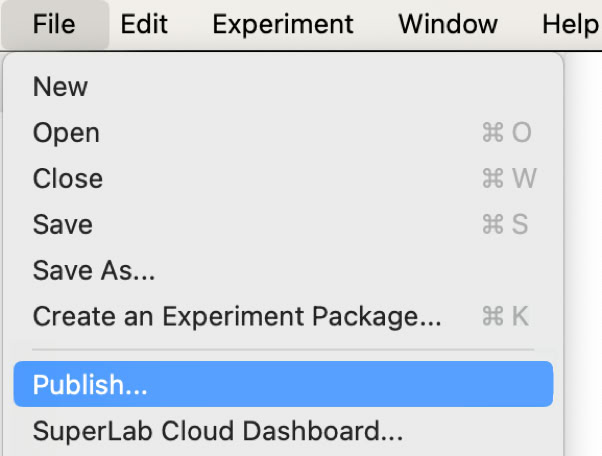
Task: Open the Help menu
Action: 570,23
